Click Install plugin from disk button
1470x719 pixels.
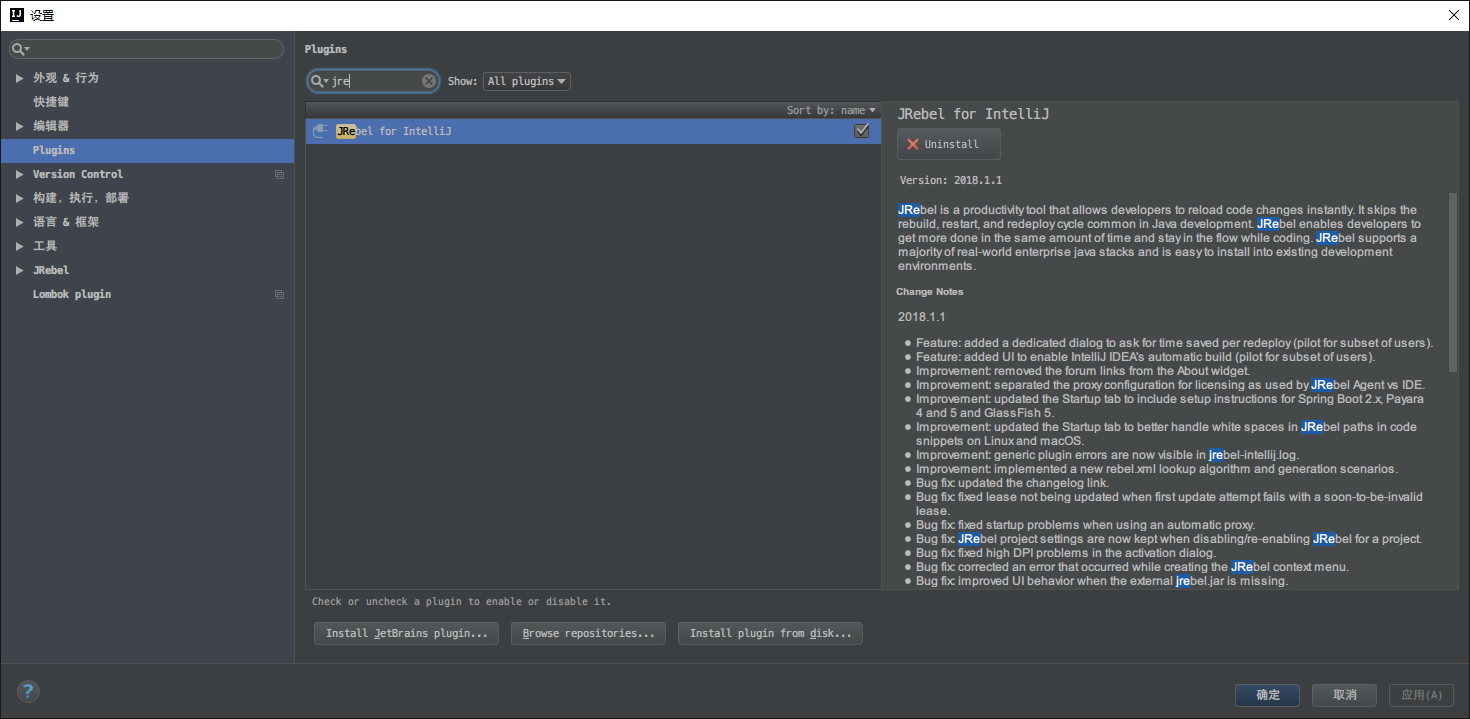pyautogui.click(x=770, y=633)
